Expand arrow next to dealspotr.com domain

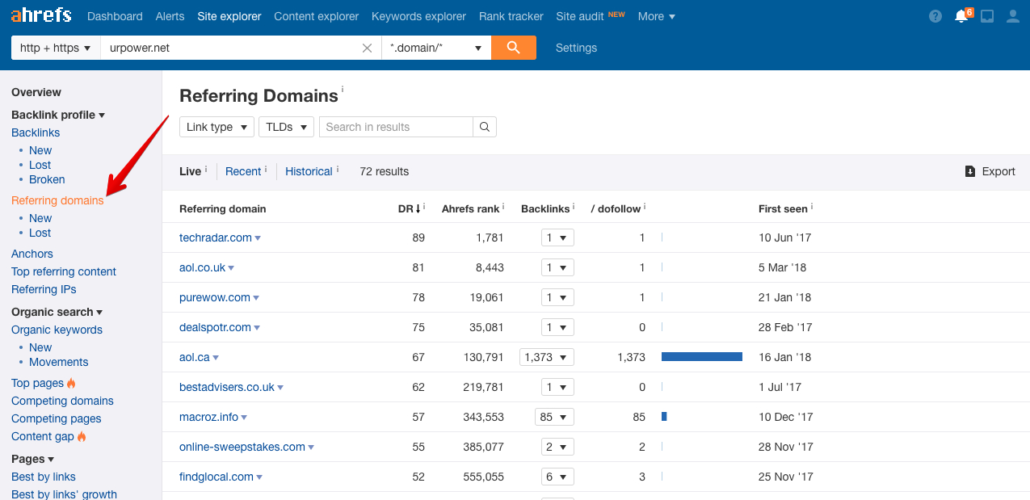258,328
